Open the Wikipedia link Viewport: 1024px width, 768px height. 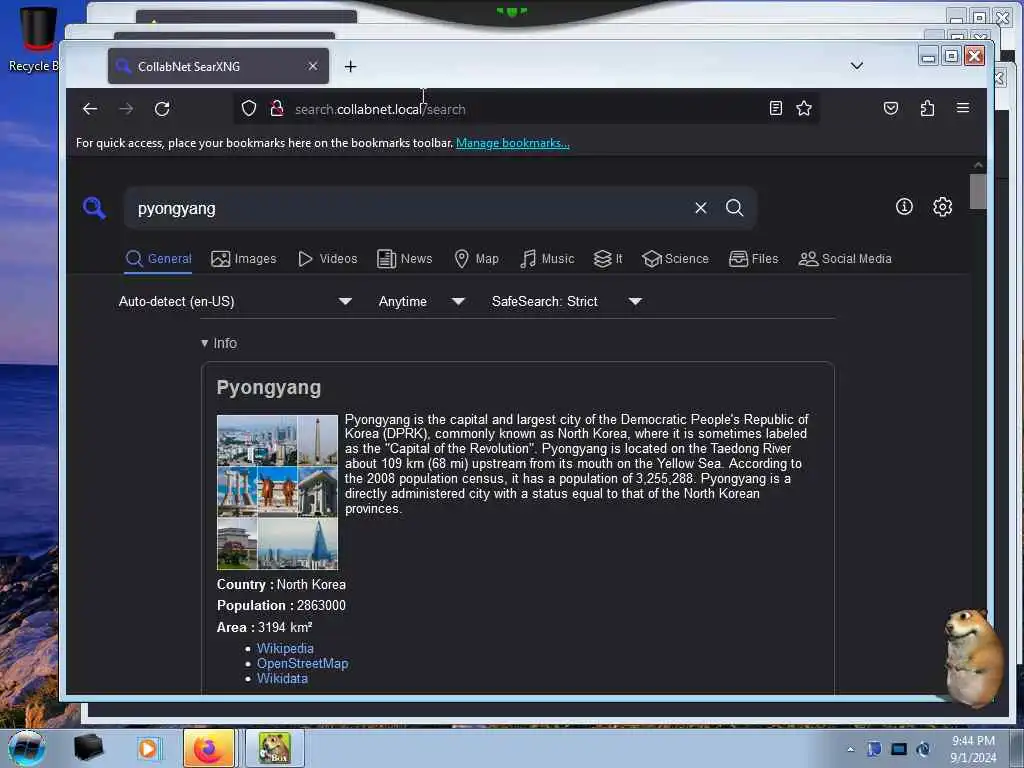285,648
